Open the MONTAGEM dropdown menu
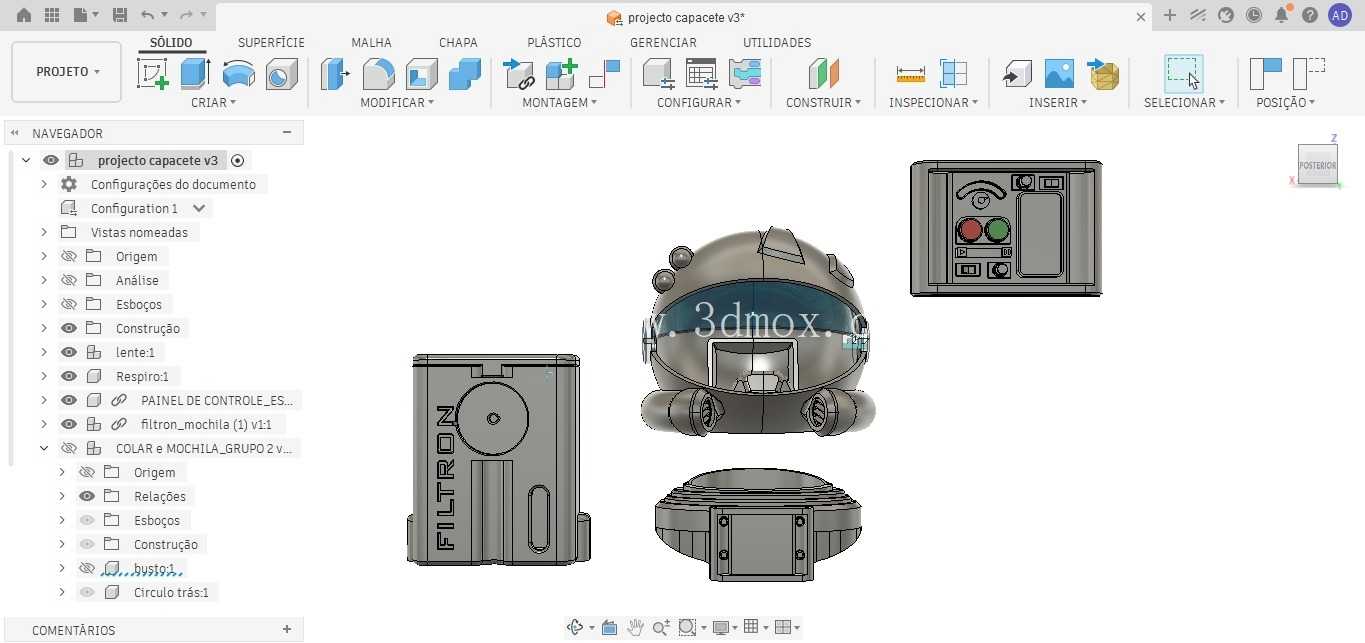Image resolution: width=1365 pixels, height=643 pixels. (559, 102)
